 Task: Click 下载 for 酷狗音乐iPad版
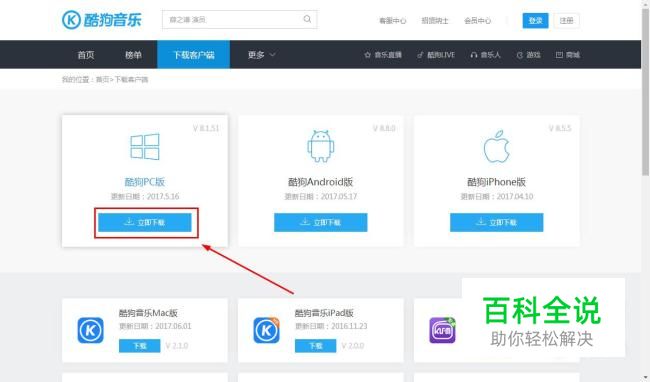coord(315,346)
